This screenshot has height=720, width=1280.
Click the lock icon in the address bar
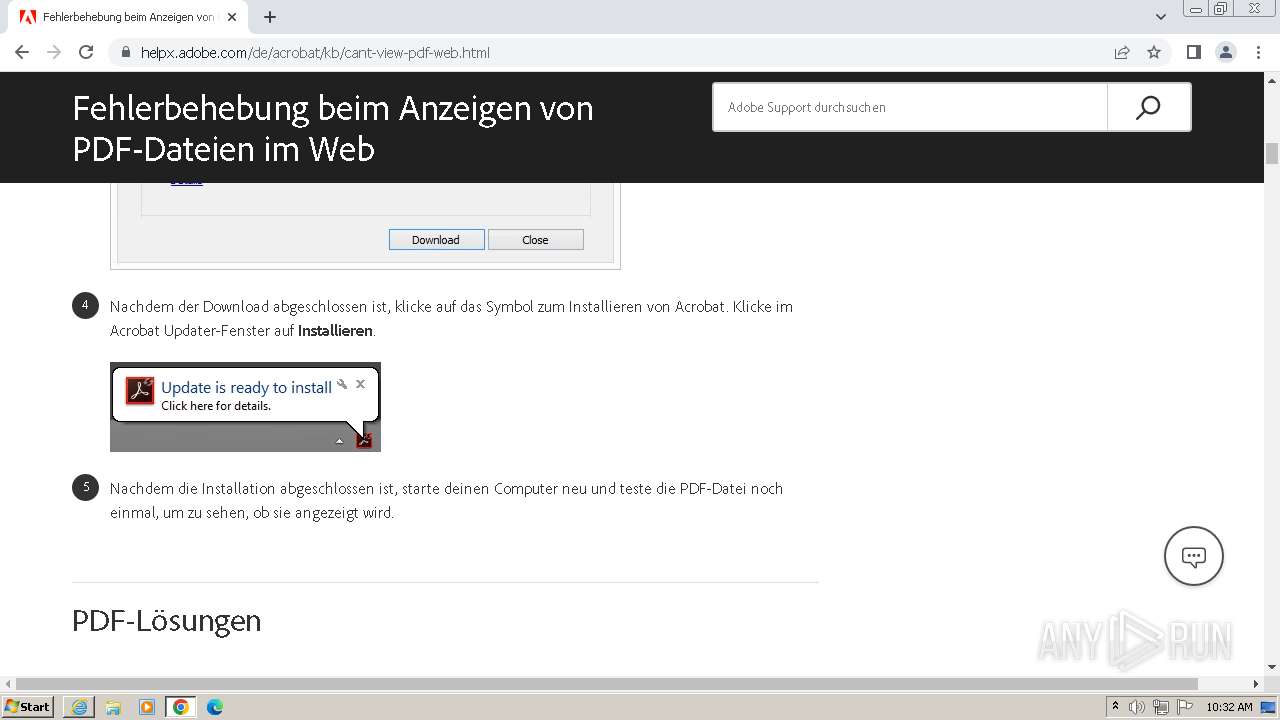(125, 52)
